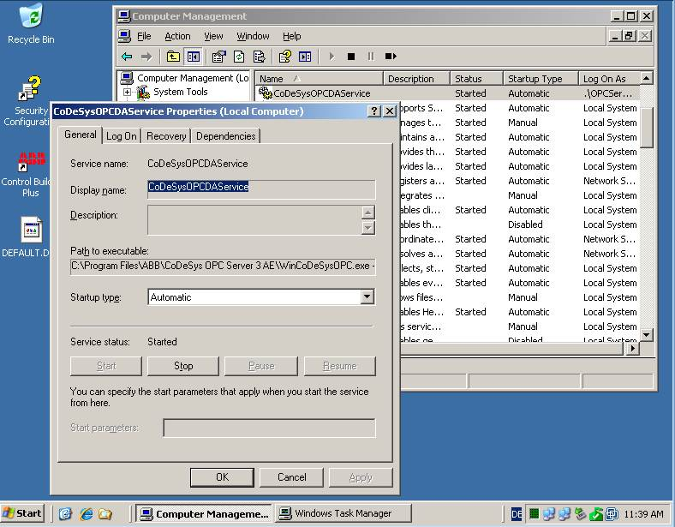The height and width of the screenshot is (527, 675).
Task: Toggle Show/Hide Action Pane toolbar icon
Action: (x=305, y=56)
